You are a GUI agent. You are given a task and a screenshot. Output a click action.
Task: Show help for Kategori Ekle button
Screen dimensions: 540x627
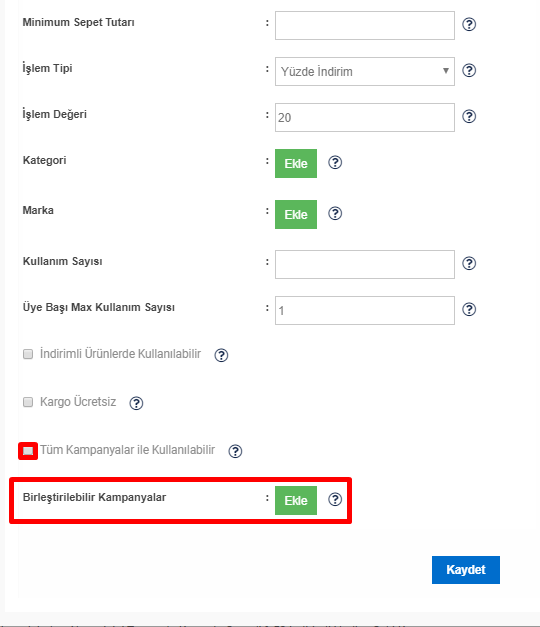(335, 162)
